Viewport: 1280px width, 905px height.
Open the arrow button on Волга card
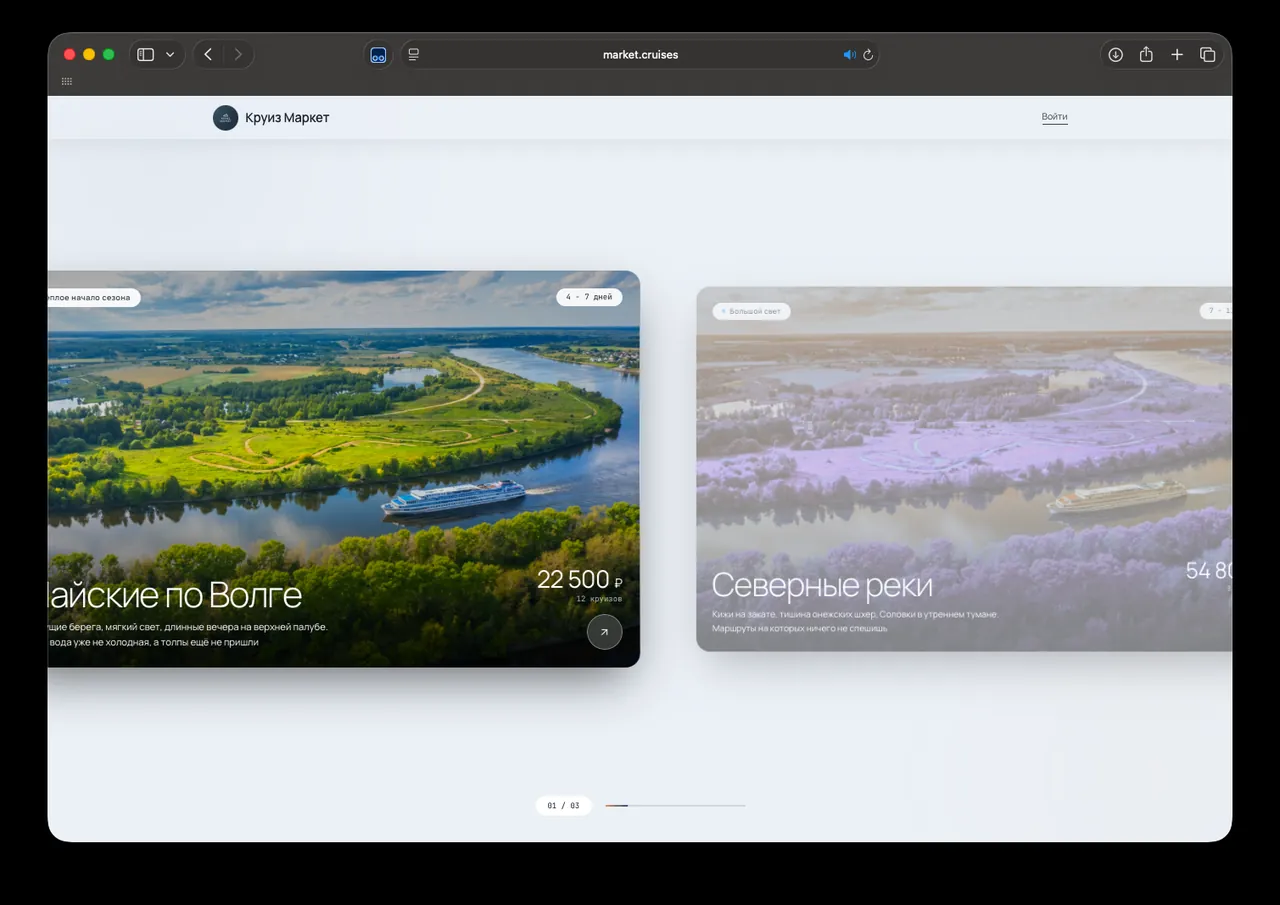point(604,632)
